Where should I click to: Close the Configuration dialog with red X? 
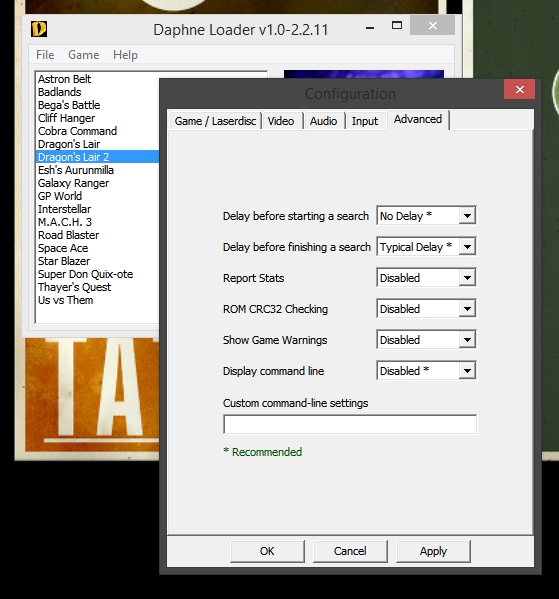coord(519,89)
